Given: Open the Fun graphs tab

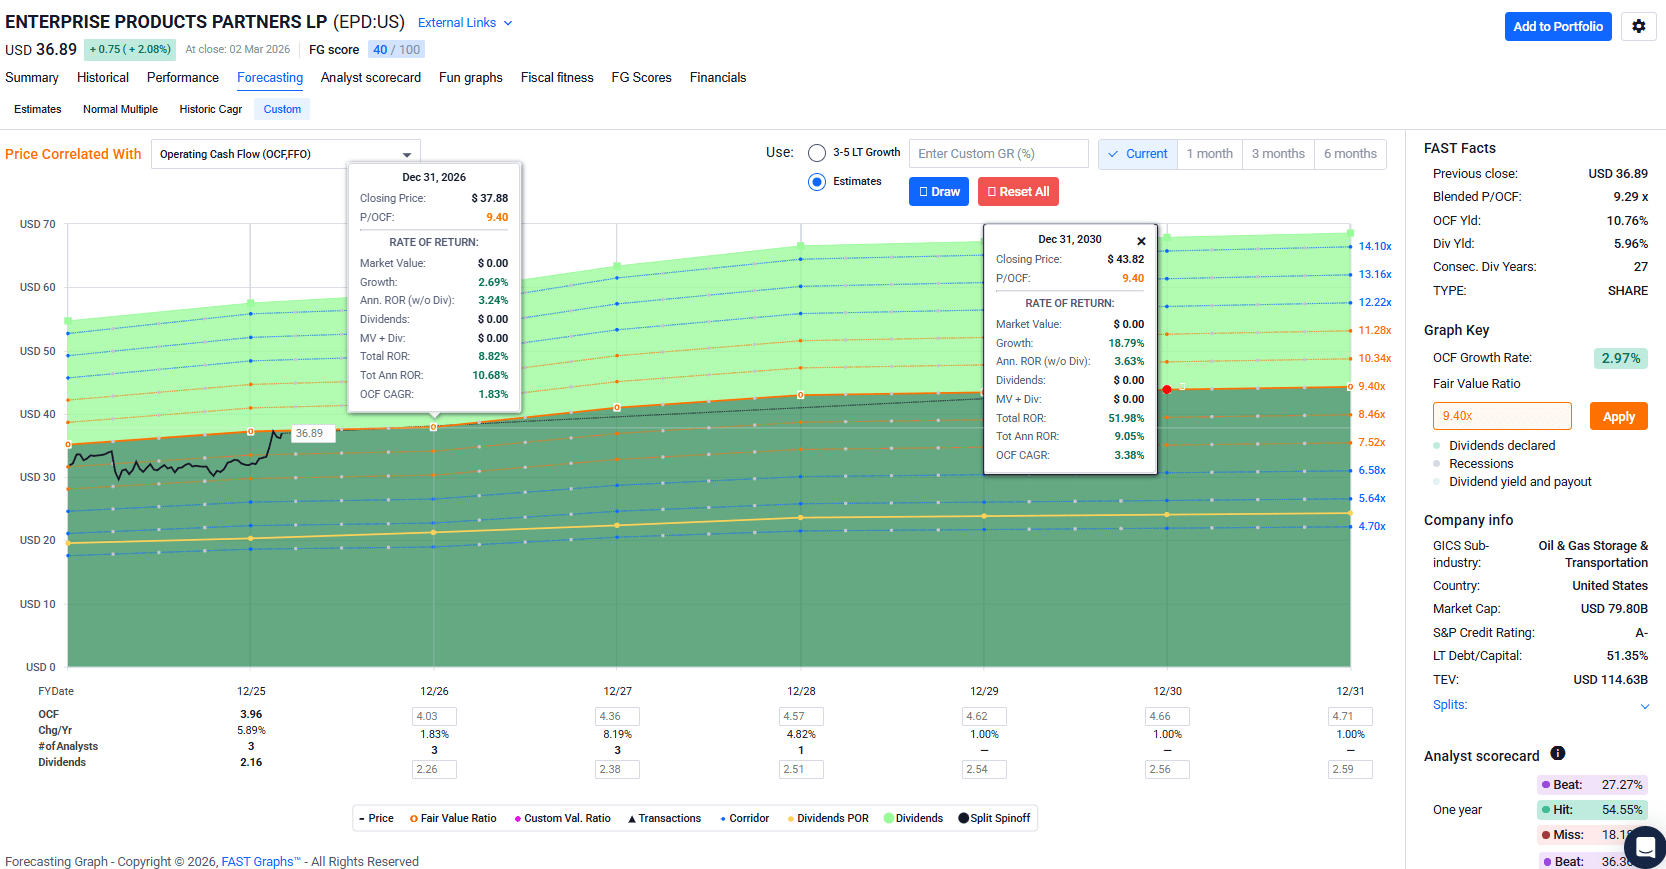Looking at the screenshot, I should click(x=471, y=78).
